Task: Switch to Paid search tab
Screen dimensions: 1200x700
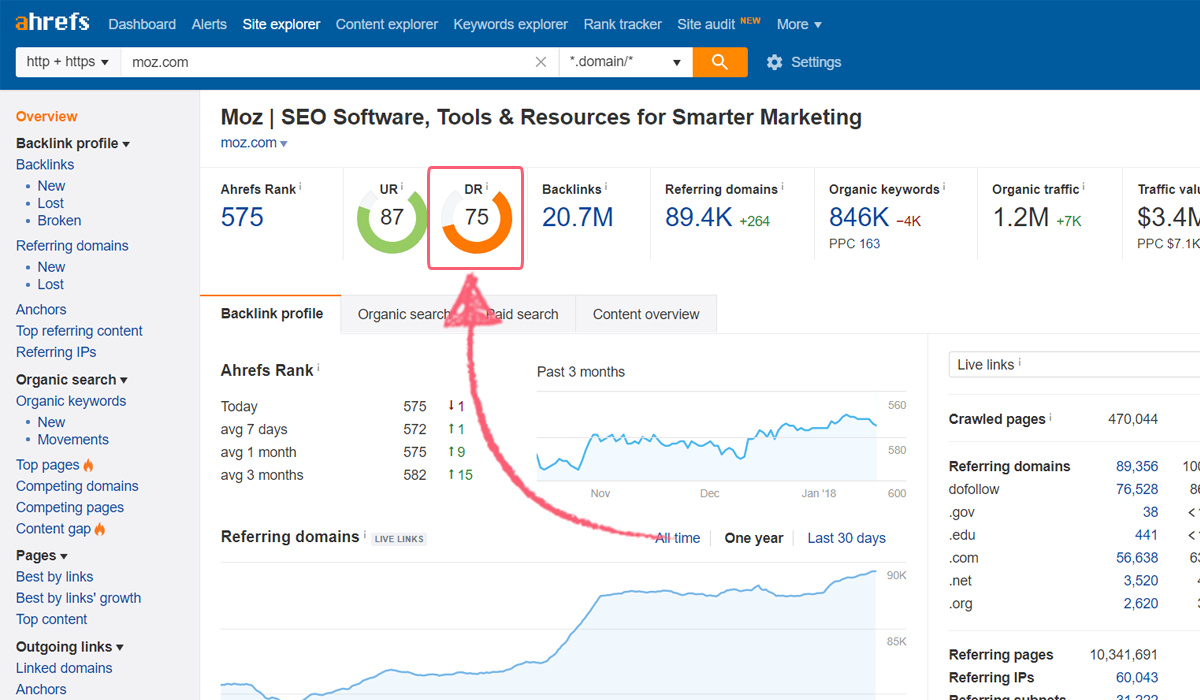Action: point(522,314)
